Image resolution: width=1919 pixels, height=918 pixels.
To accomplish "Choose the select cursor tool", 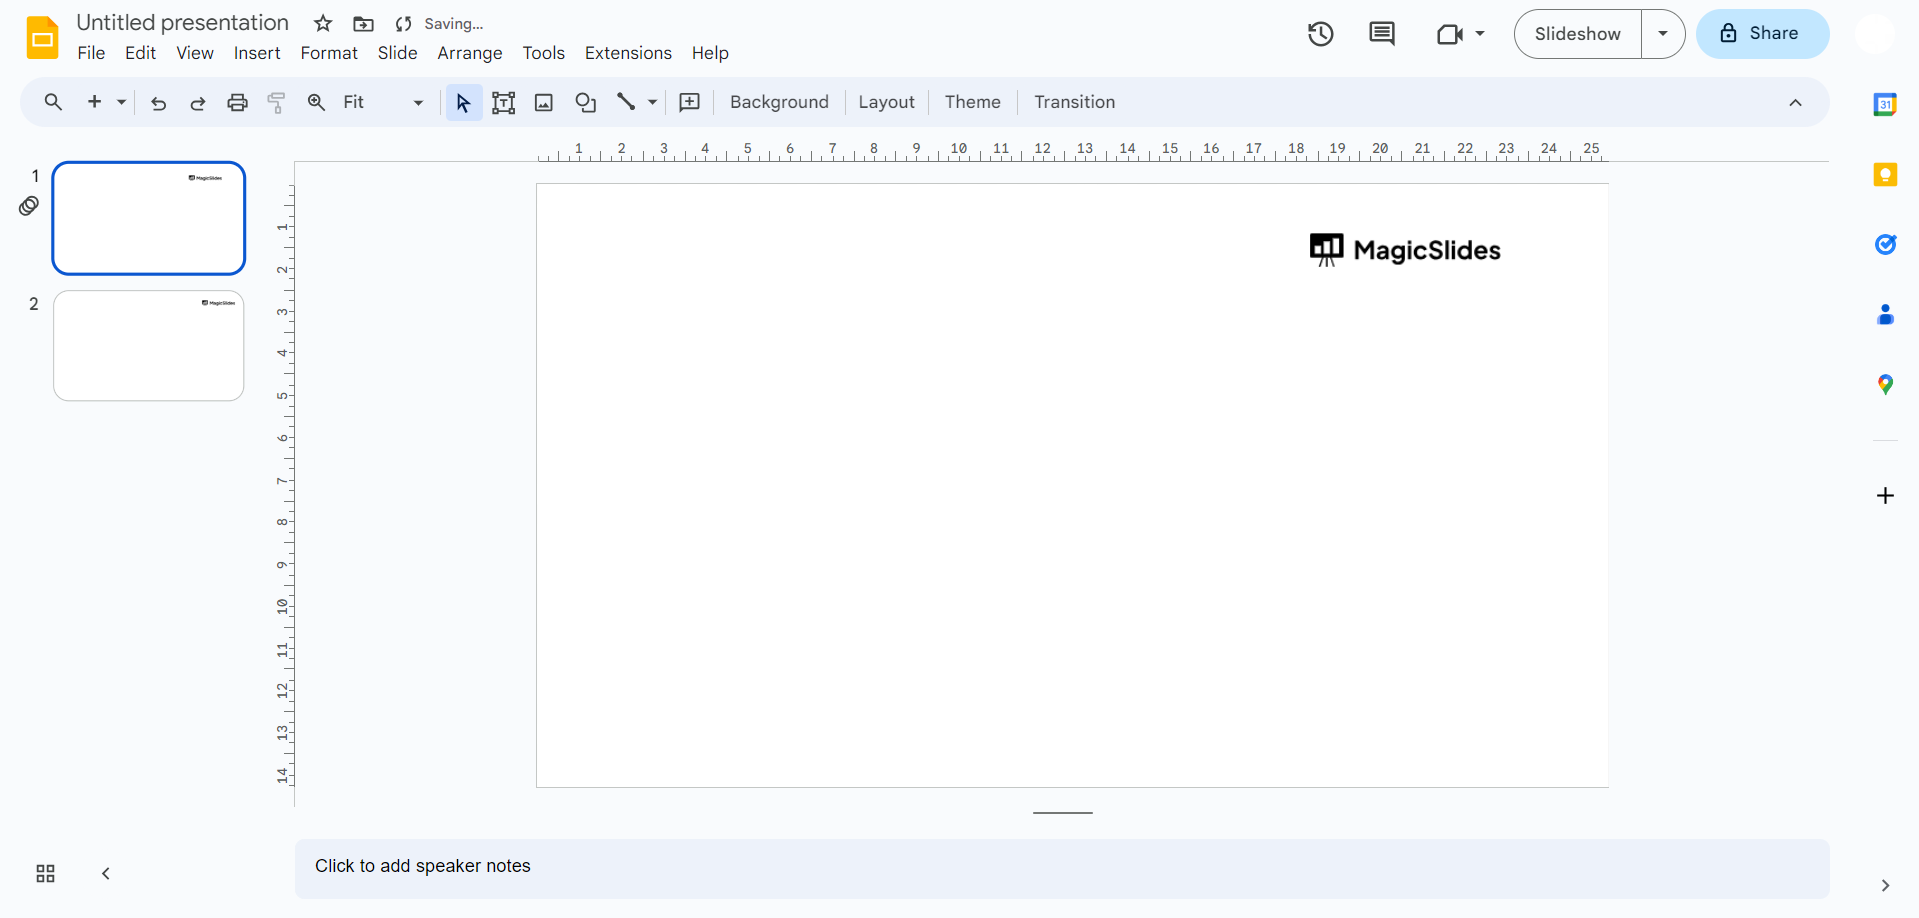I will point(463,102).
